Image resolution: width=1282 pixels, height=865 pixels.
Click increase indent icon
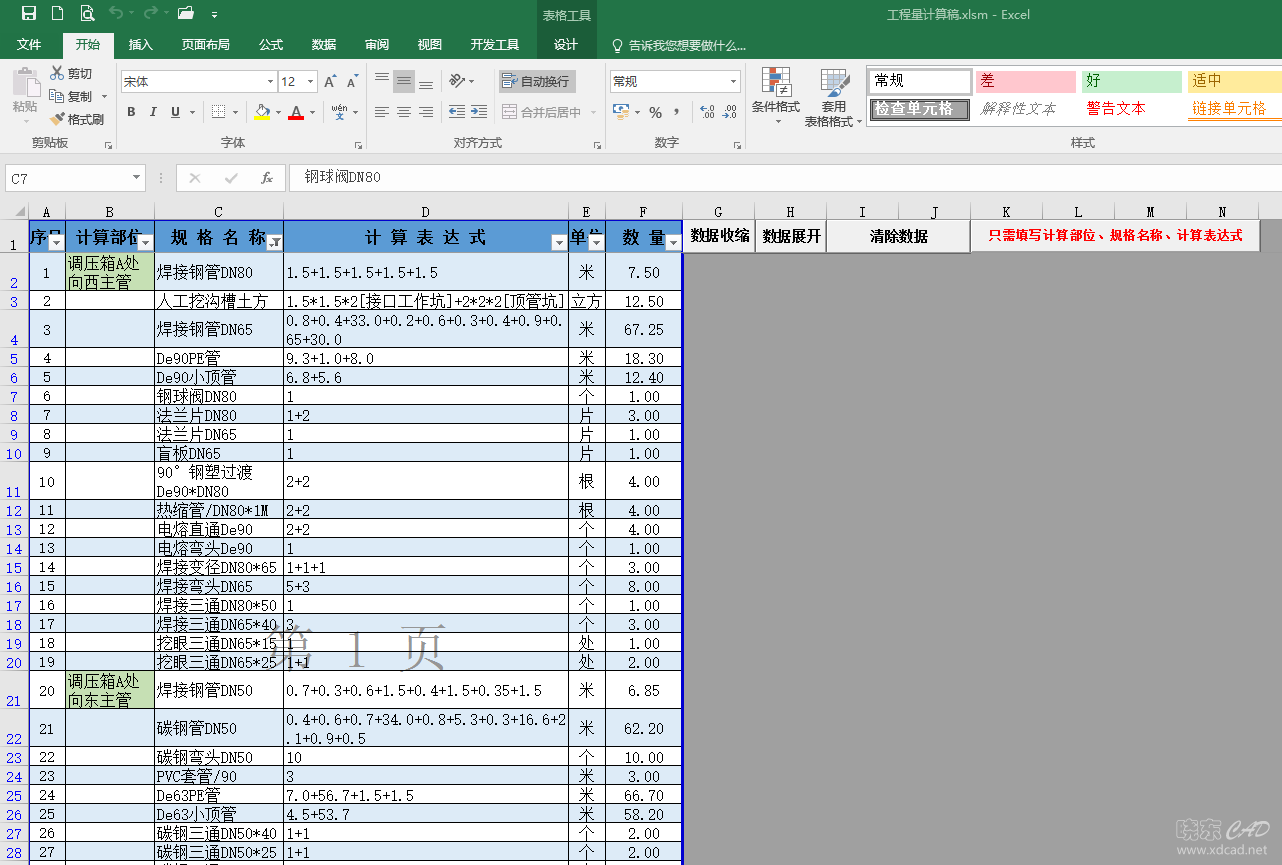point(480,112)
